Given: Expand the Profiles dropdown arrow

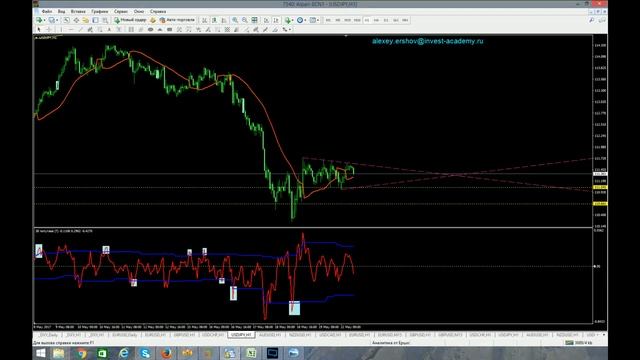Looking at the screenshot, I should pyautogui.click(x=57, y=20).
